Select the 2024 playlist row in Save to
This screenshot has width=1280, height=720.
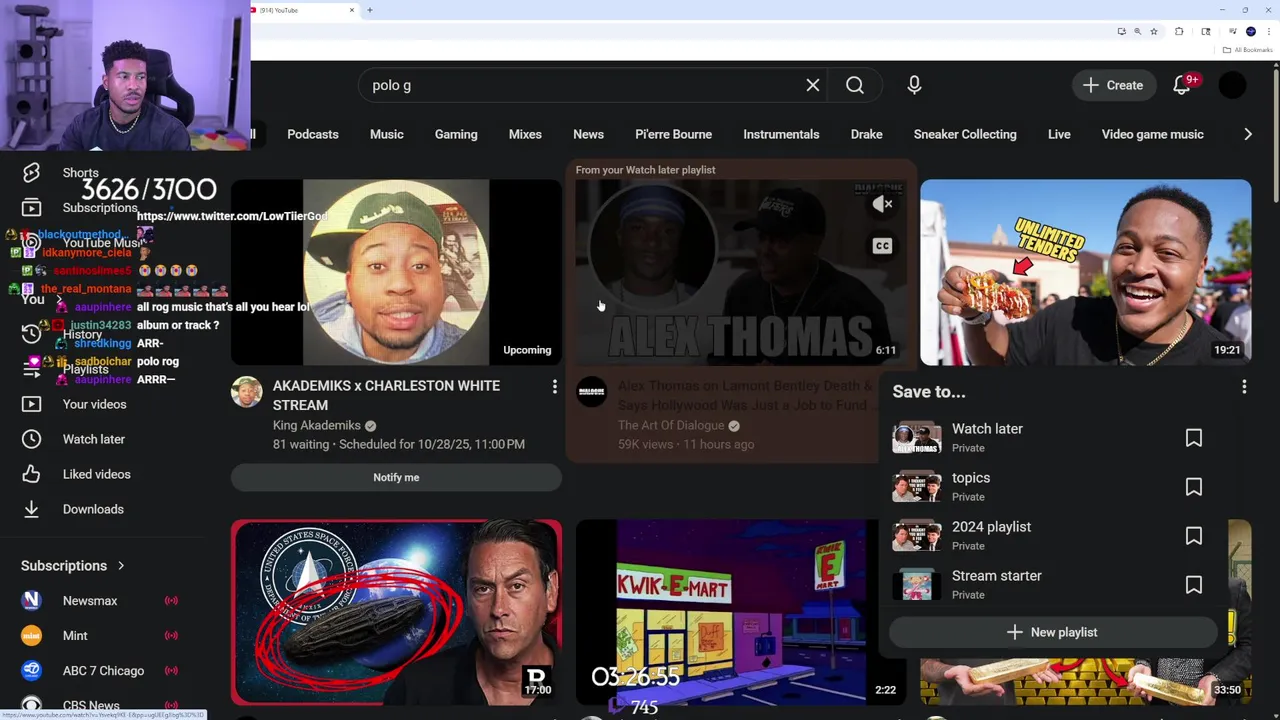[x=1052, y=536]
